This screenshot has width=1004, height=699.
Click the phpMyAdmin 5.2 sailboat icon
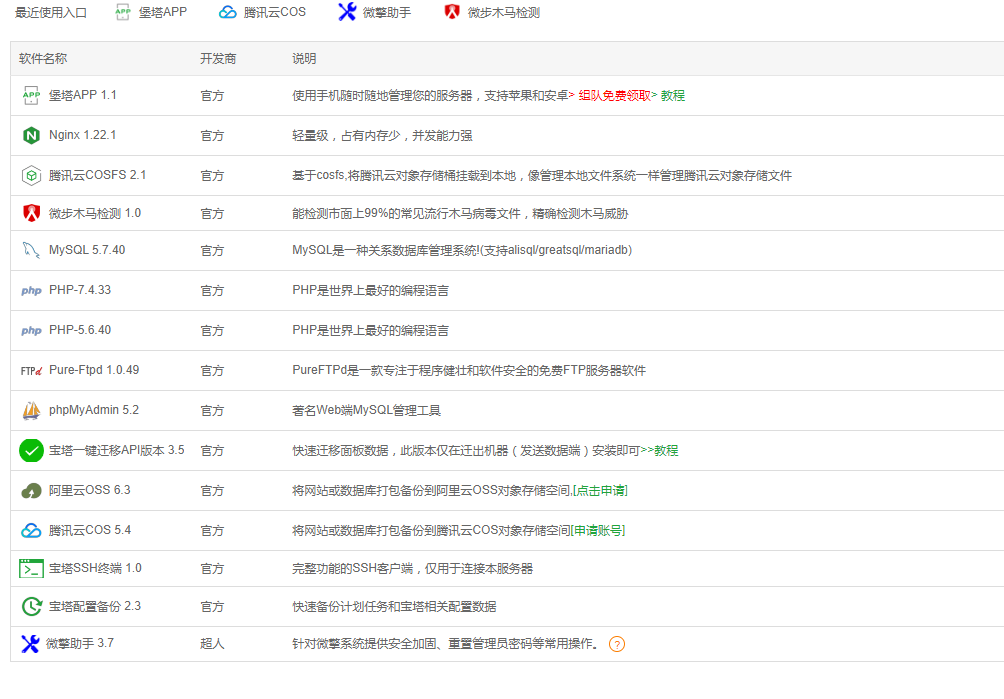coord(31,410)
